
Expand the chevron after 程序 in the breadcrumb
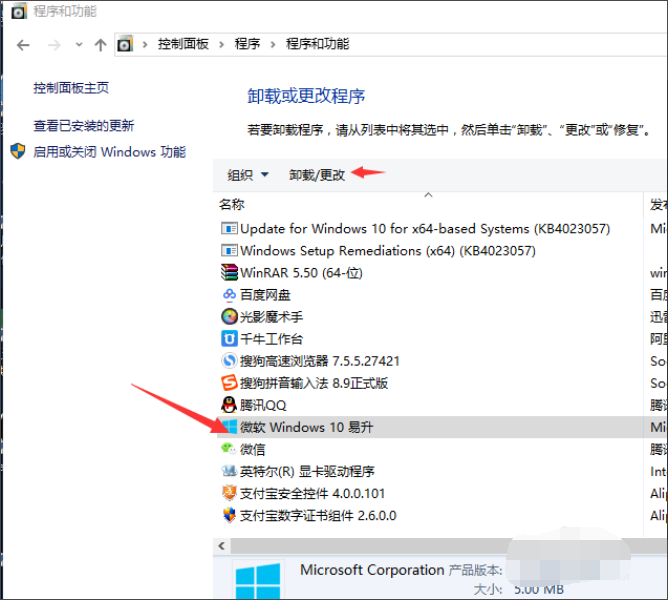pyautogui.click(x=273, y=44)
